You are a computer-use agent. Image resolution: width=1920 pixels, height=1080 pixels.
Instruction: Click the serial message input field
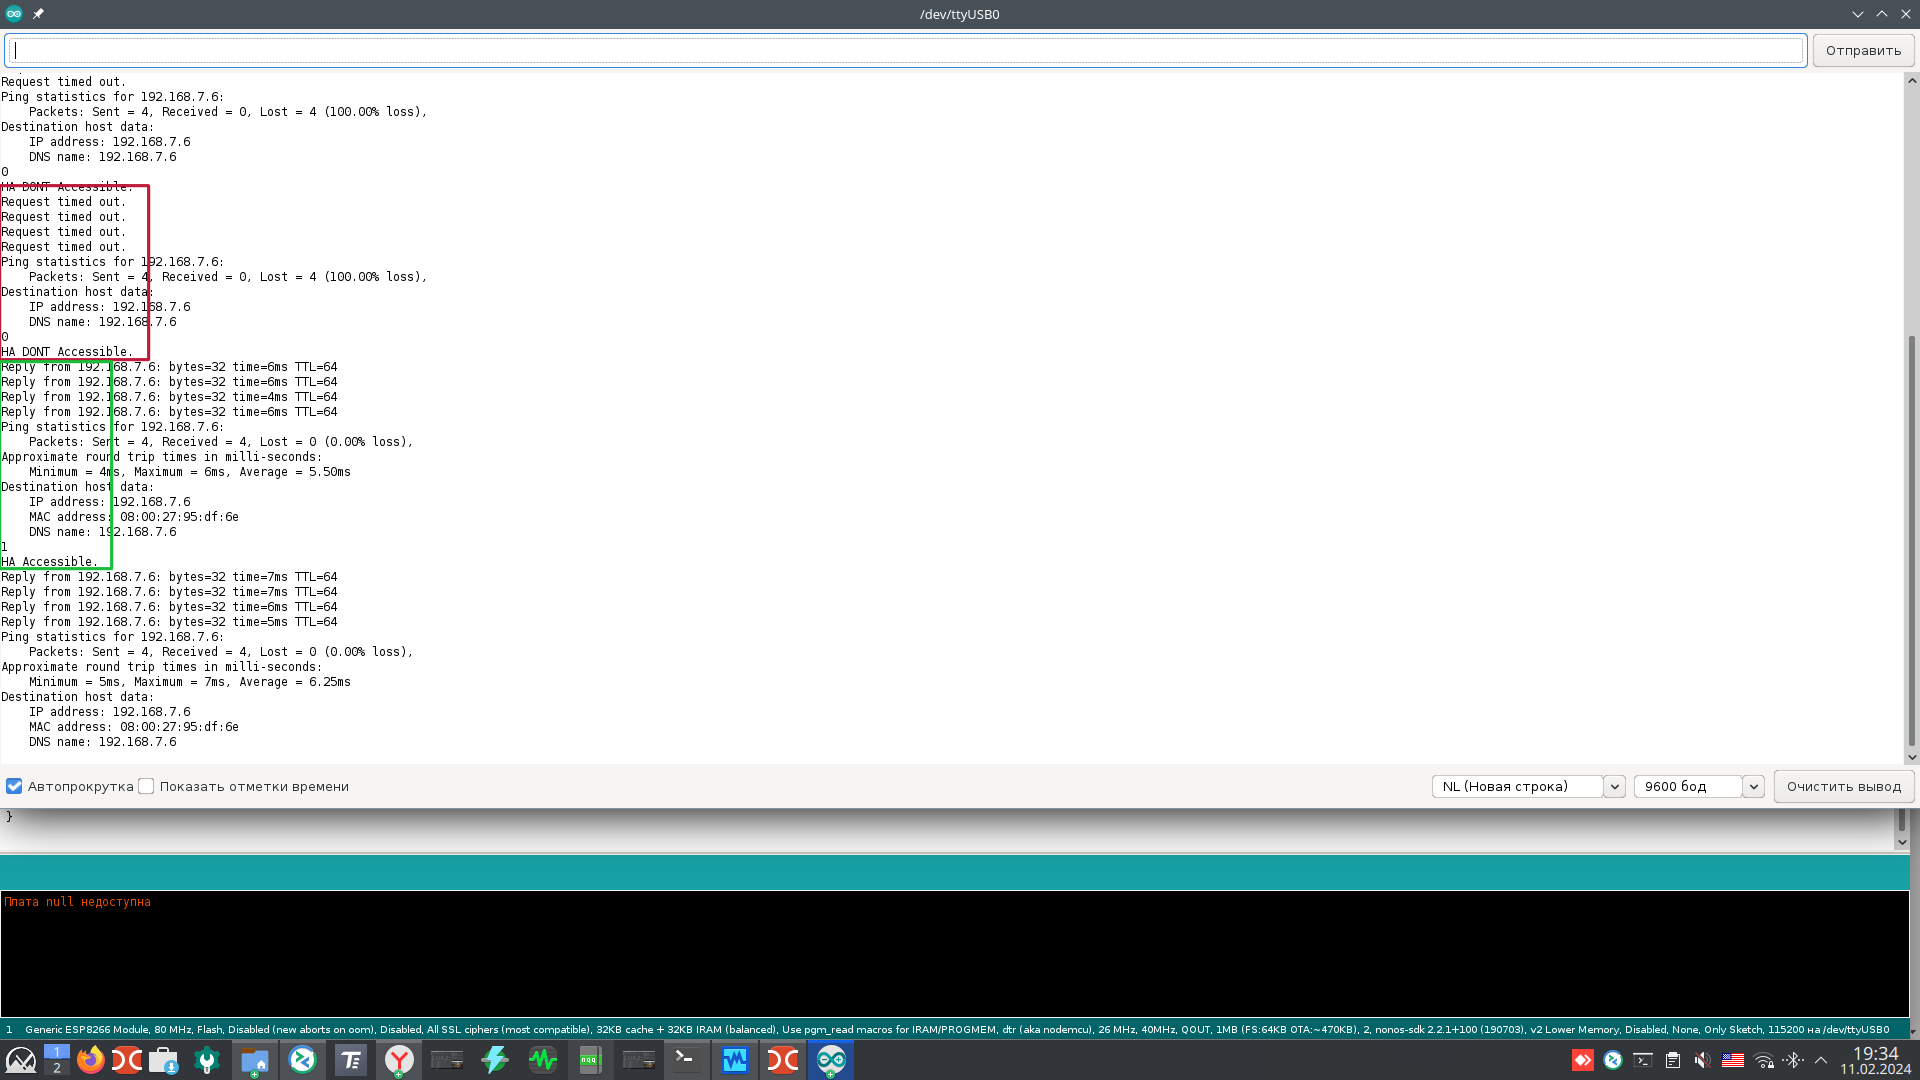[x=905, y=50]
